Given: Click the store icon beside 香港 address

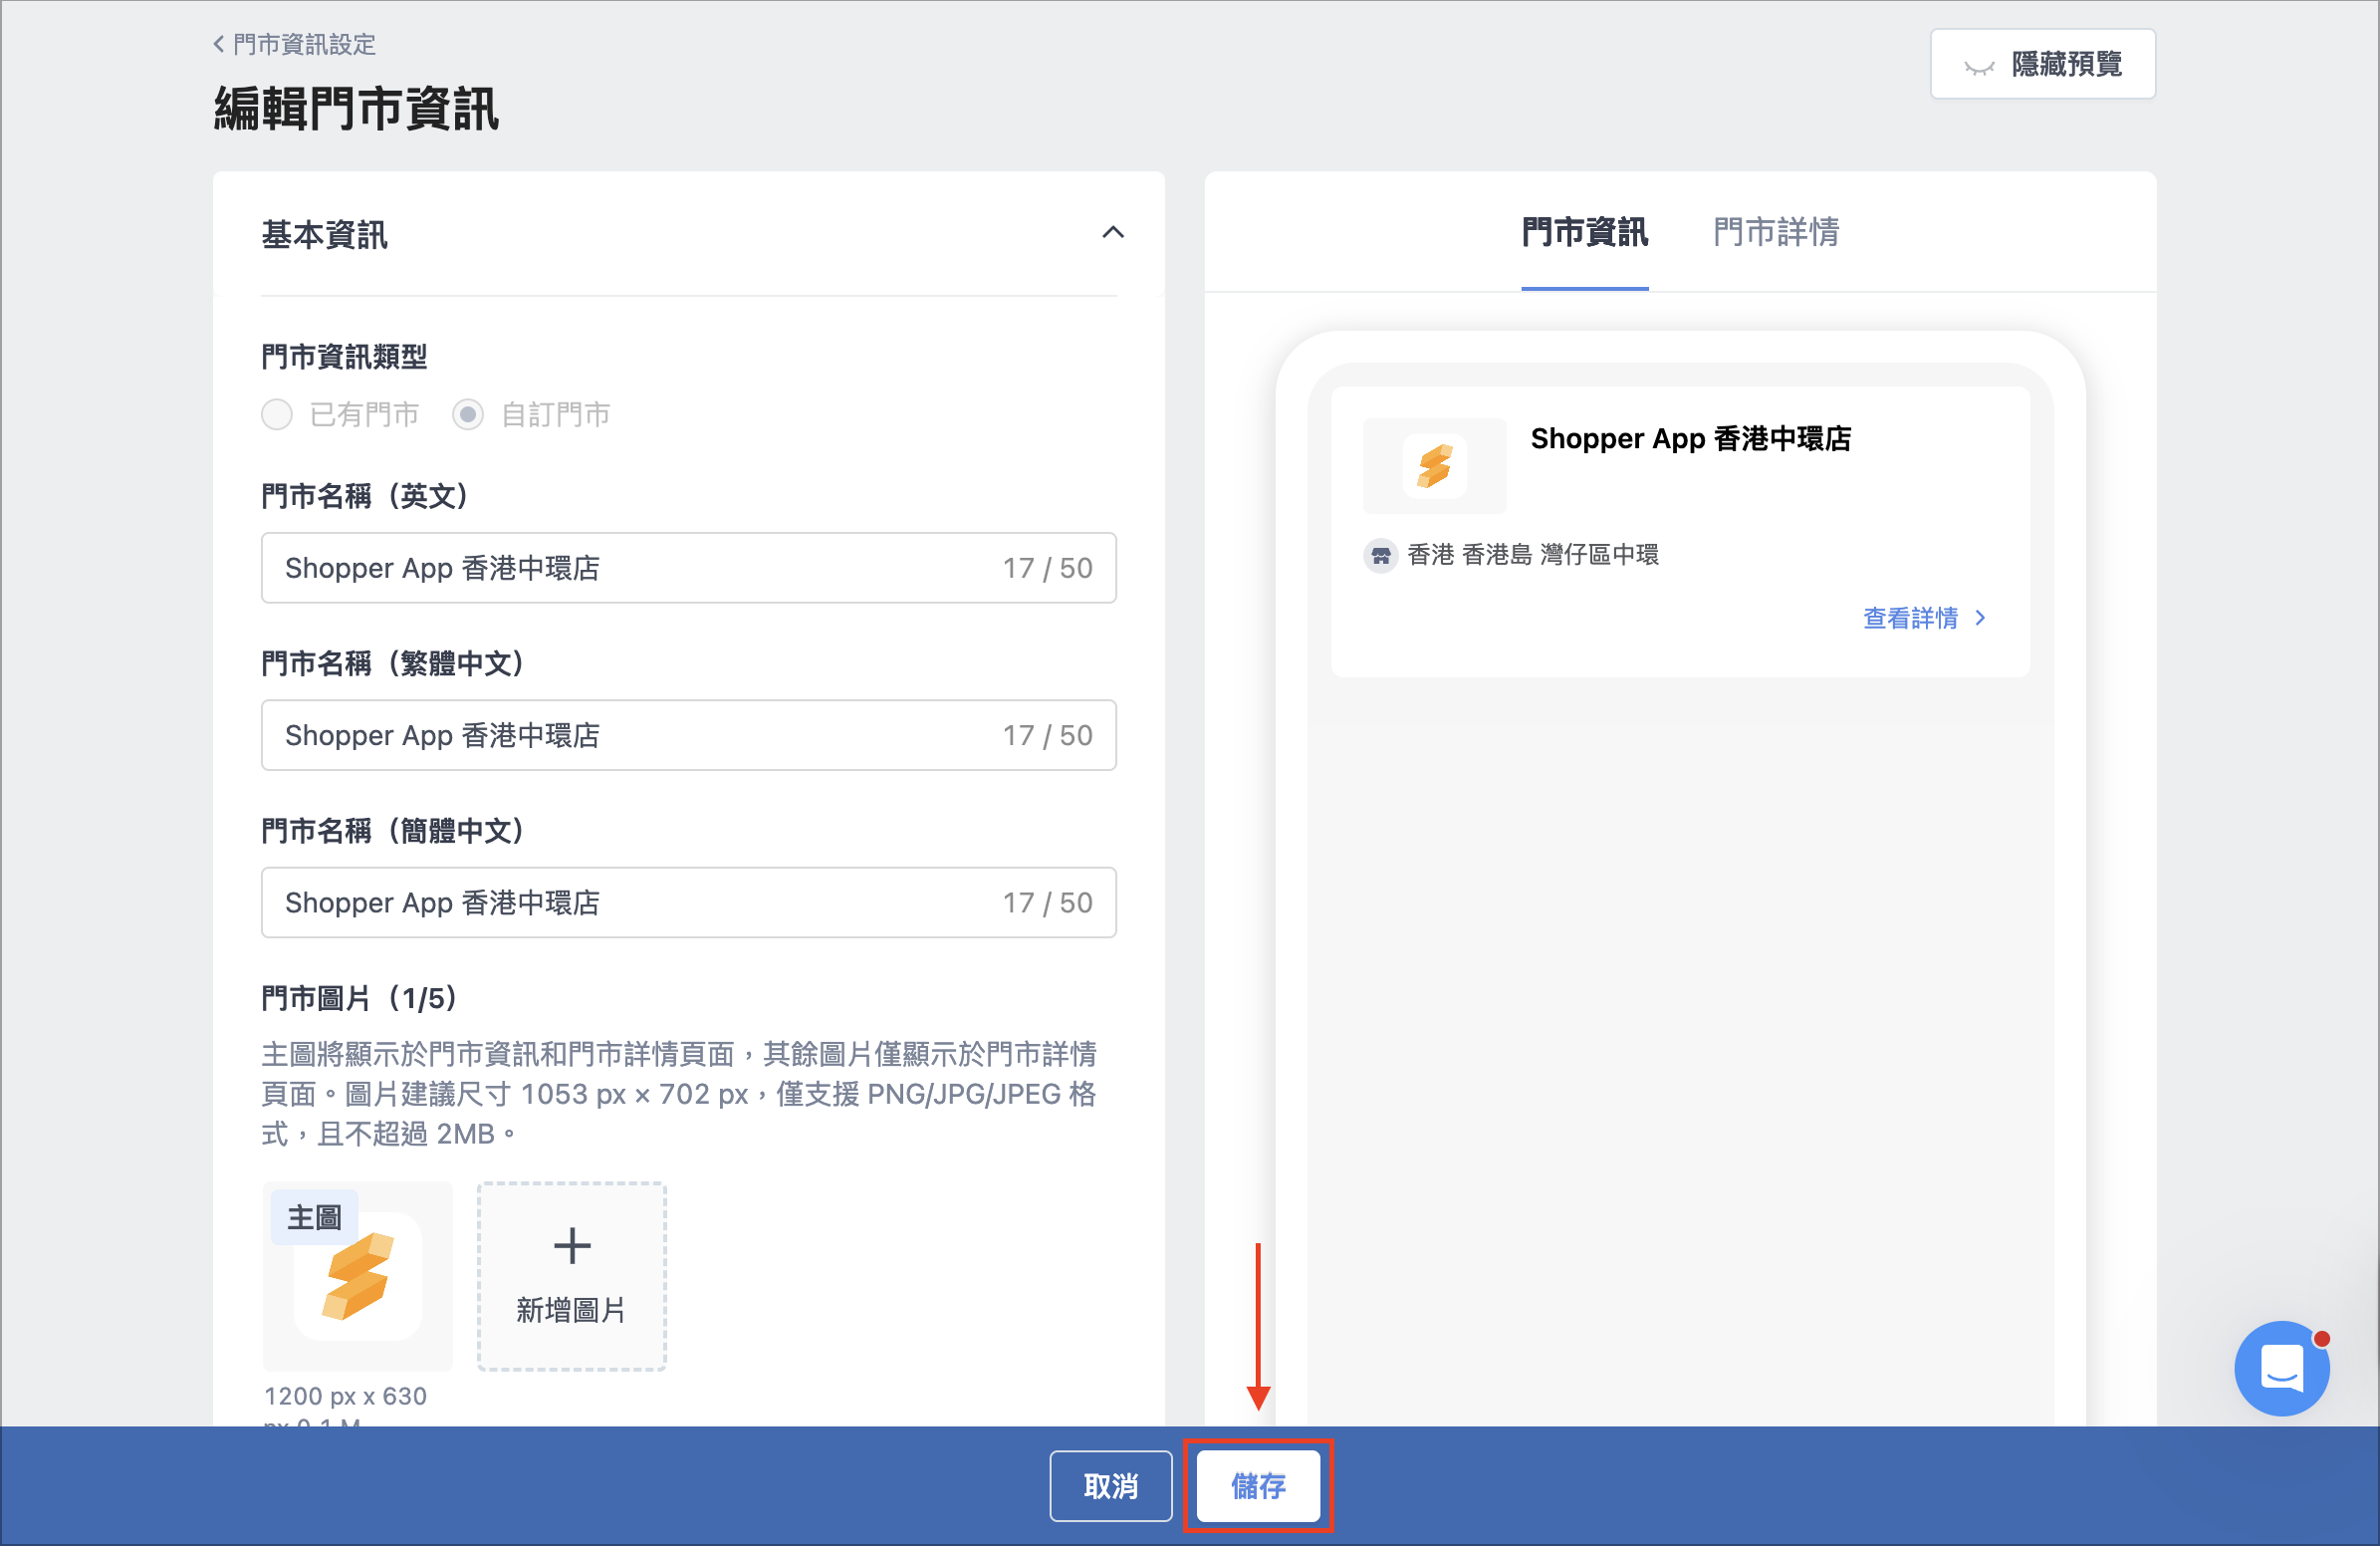Looking at the screenshot, I should click(1380, 554).
